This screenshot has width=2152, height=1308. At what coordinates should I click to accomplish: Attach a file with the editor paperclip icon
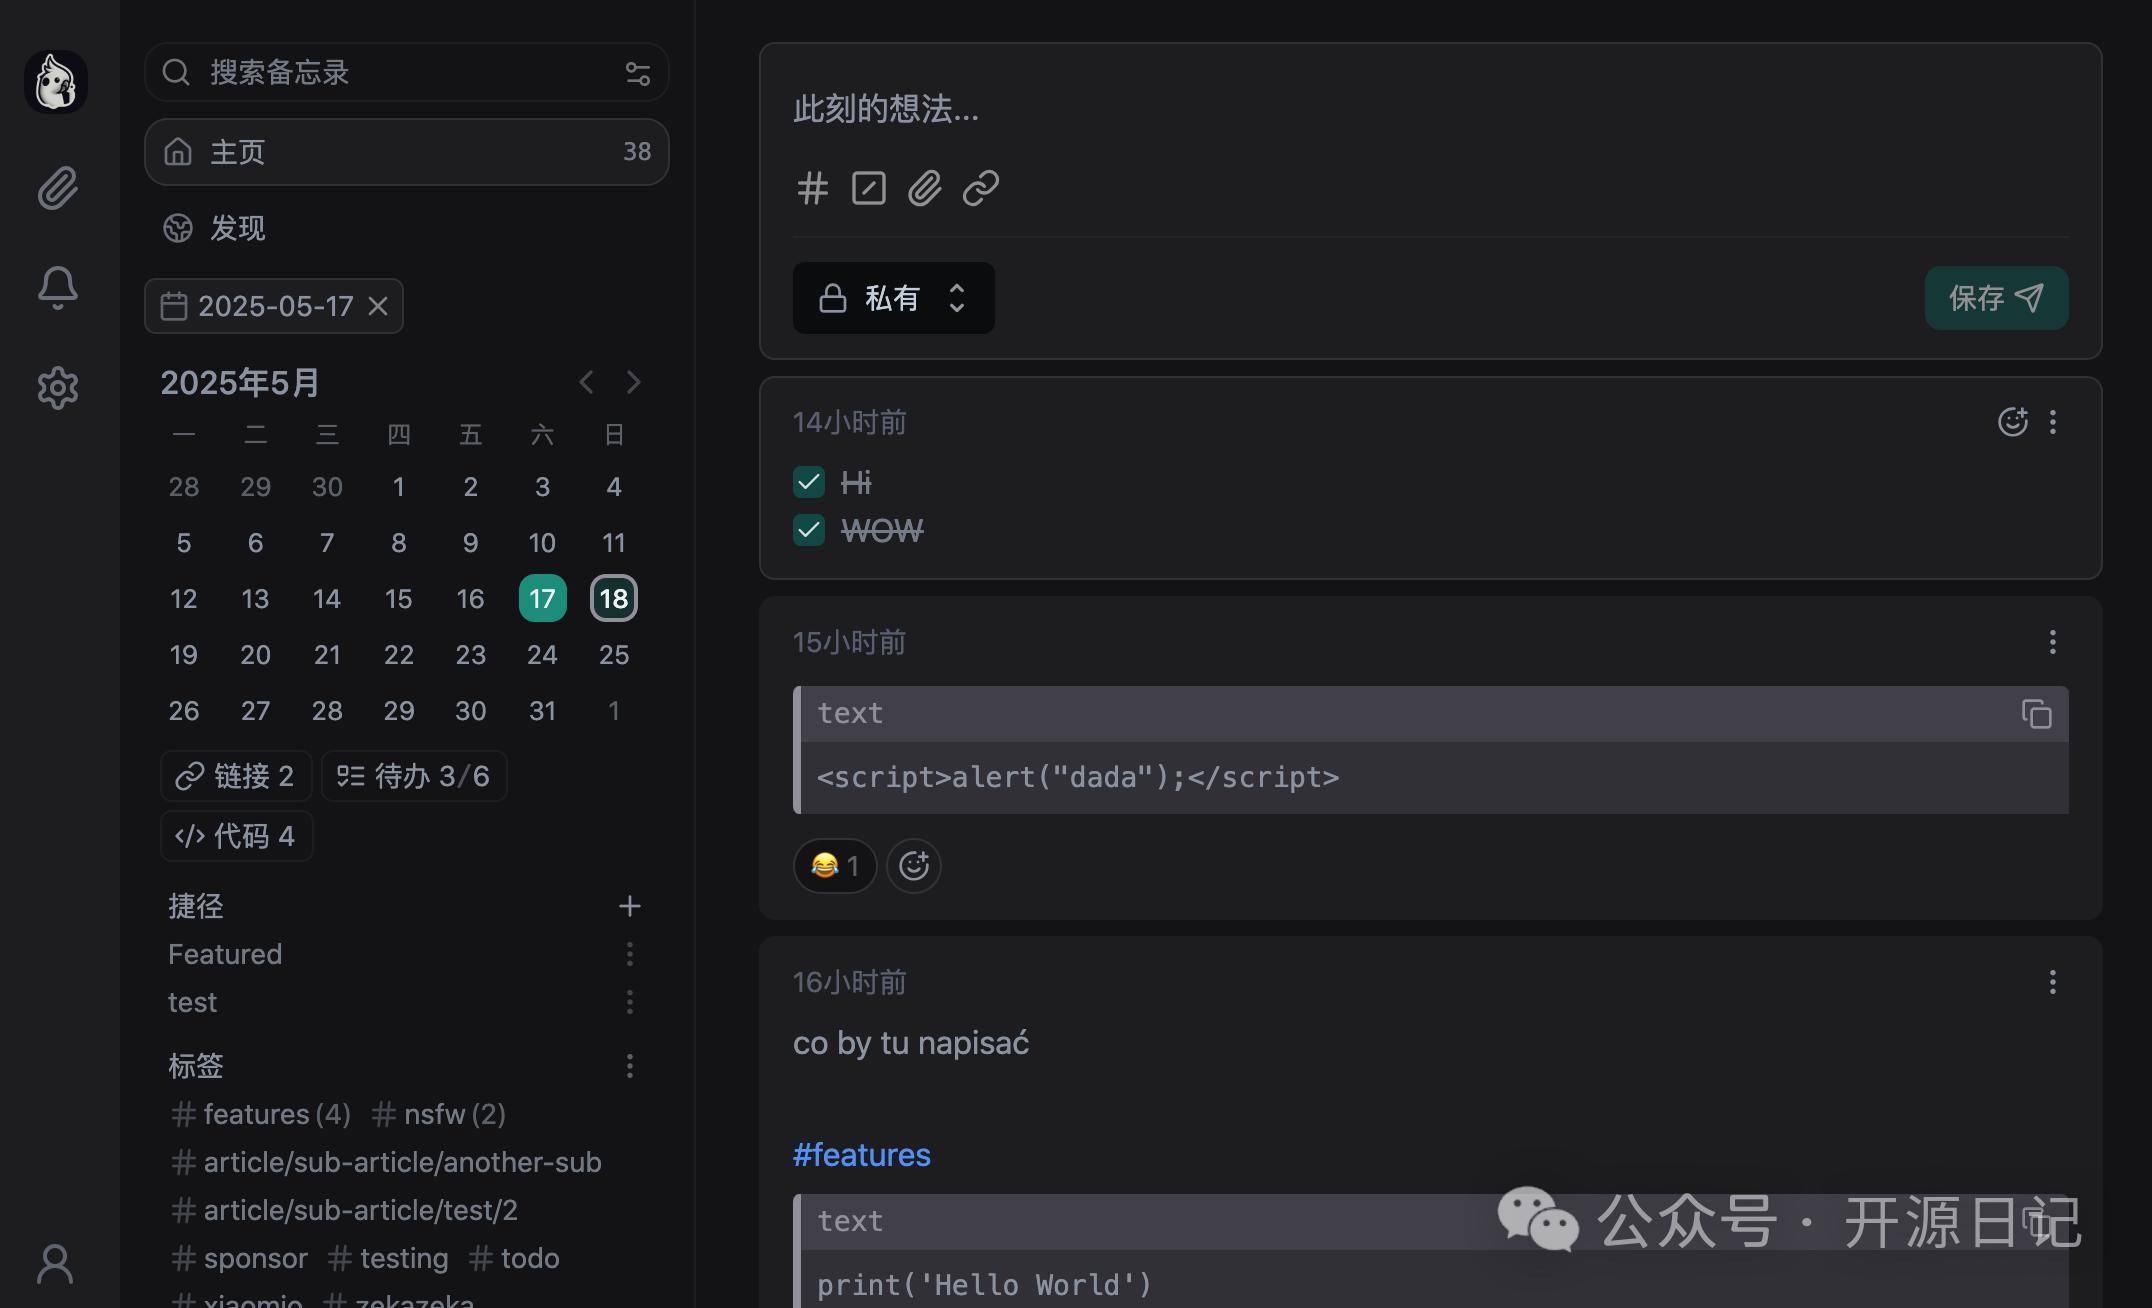(924, 188)
